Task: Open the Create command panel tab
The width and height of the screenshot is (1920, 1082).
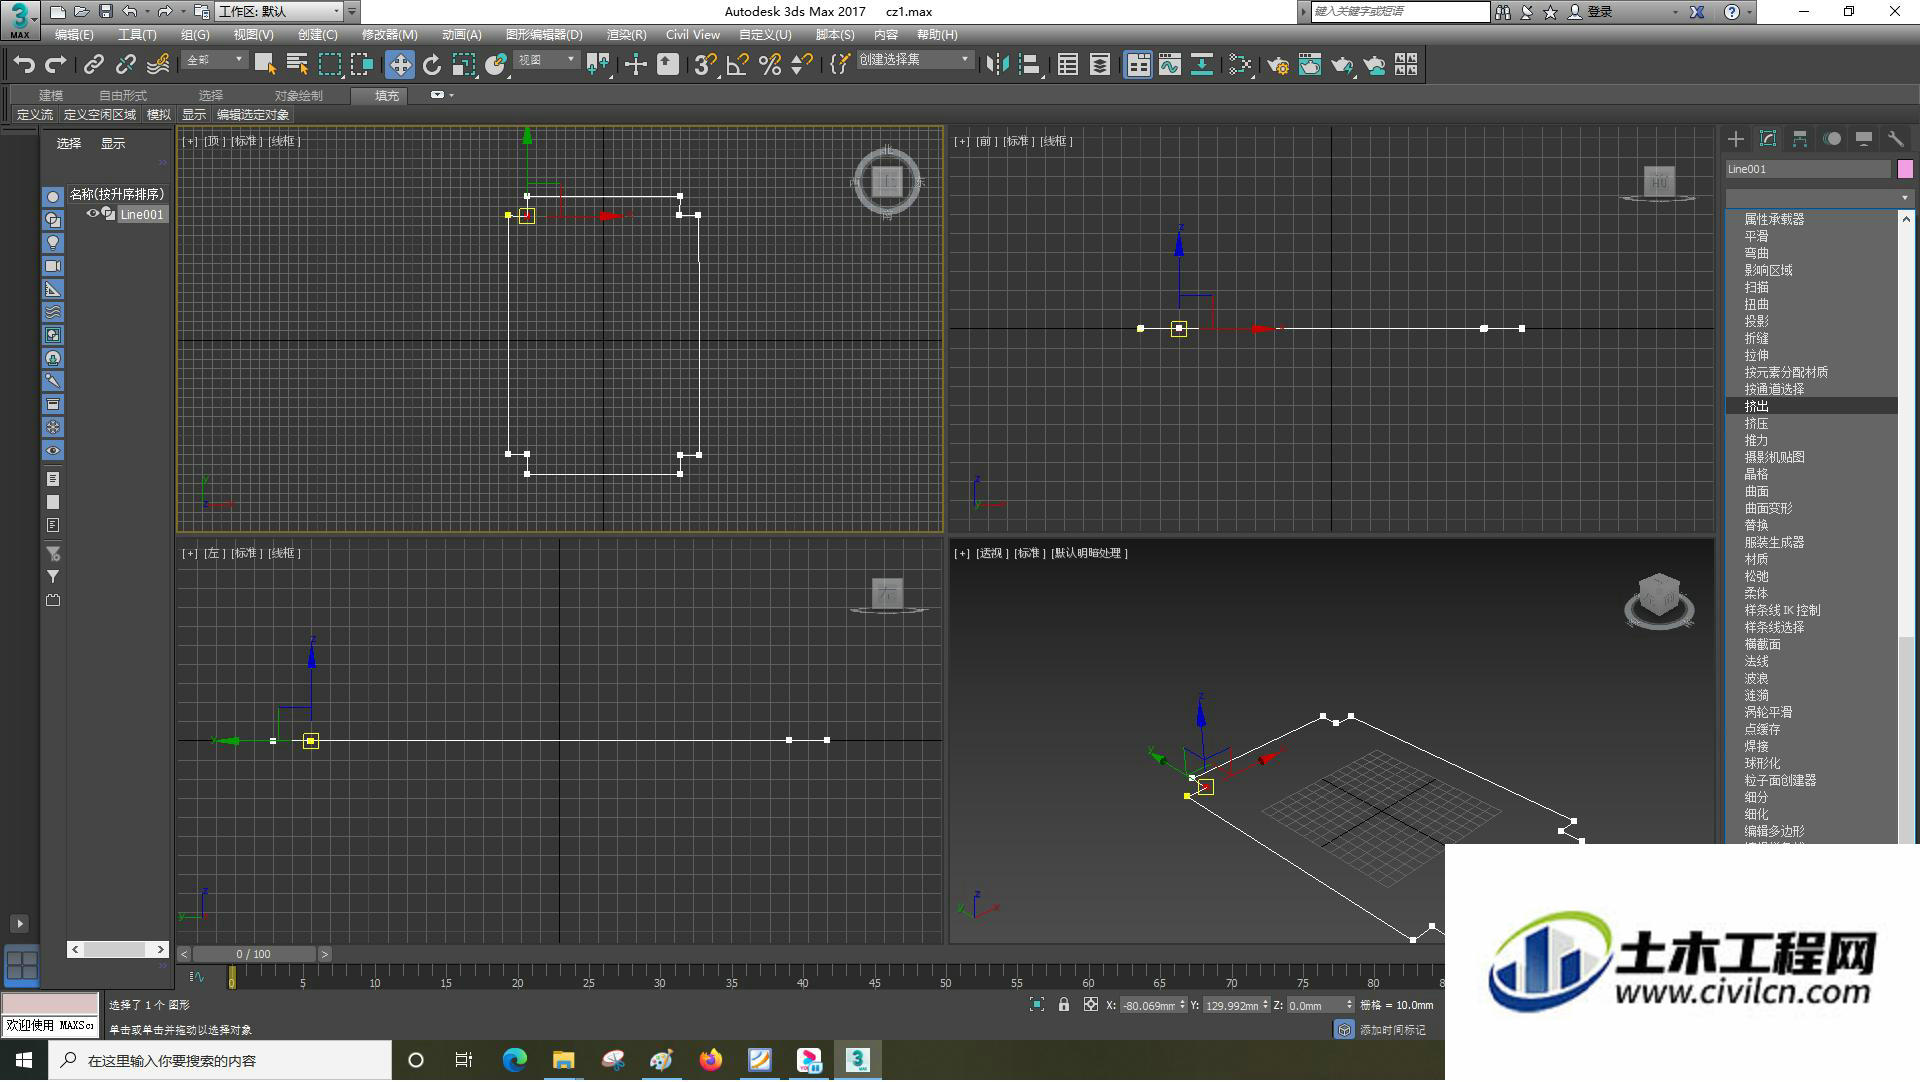Action: [x=1736, y=139]
